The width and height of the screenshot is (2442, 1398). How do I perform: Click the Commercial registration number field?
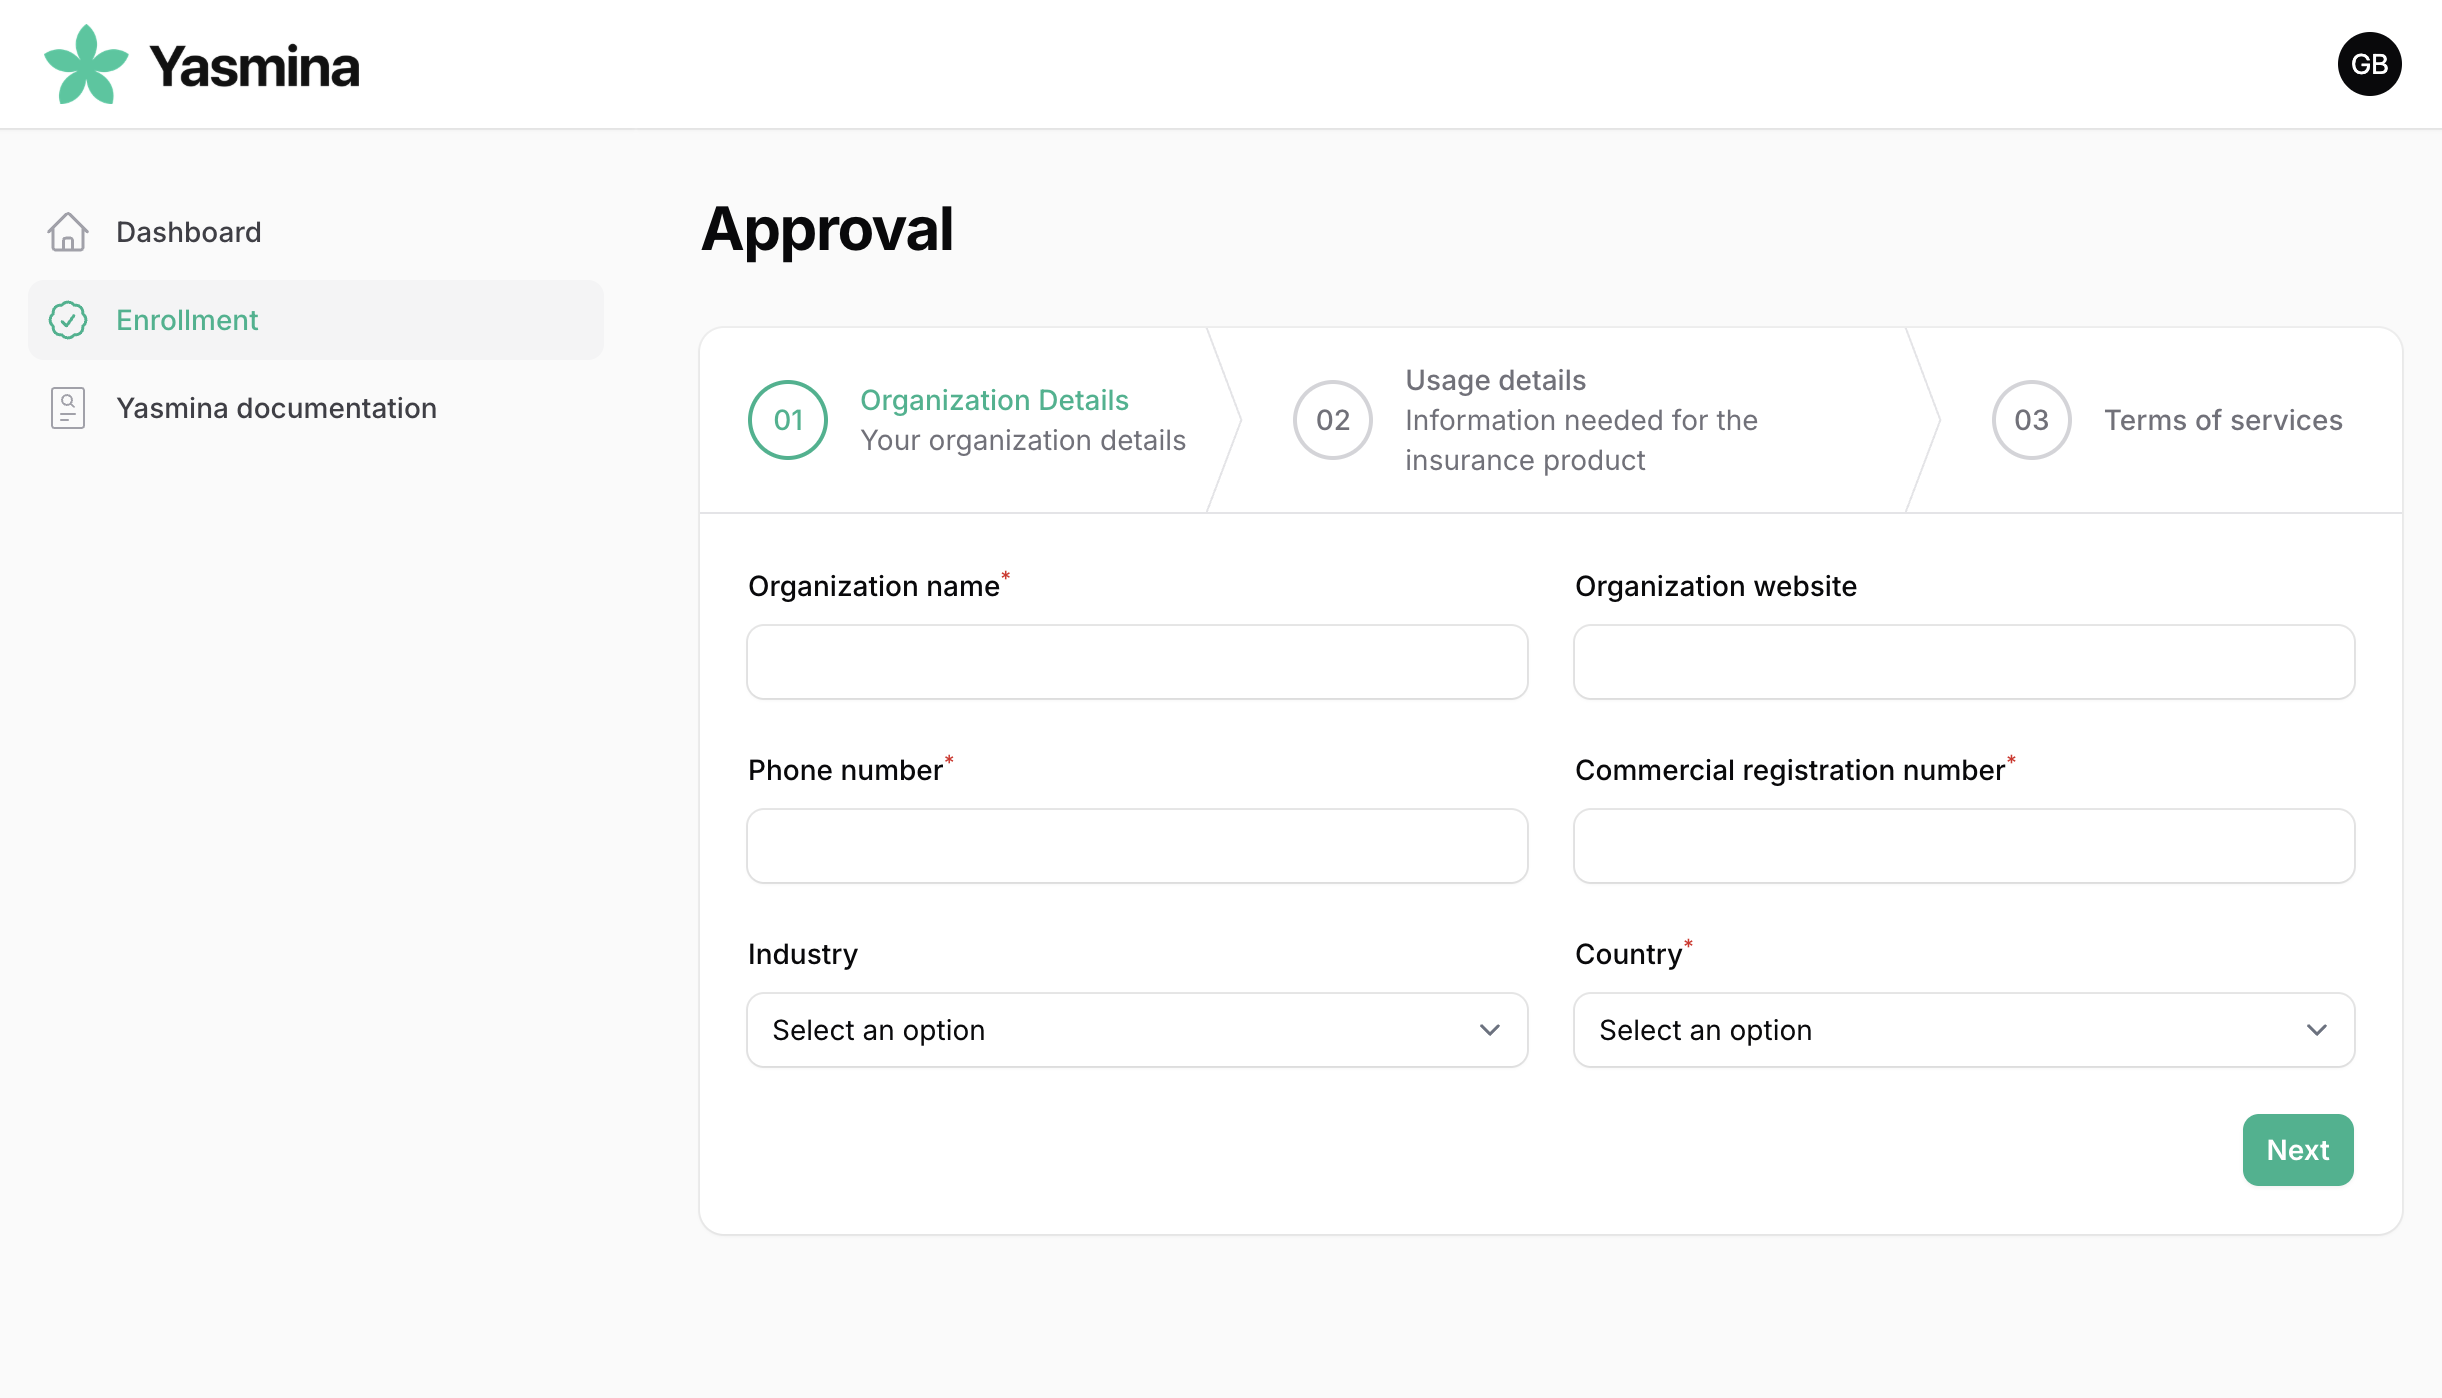(x=1963, y=846)
